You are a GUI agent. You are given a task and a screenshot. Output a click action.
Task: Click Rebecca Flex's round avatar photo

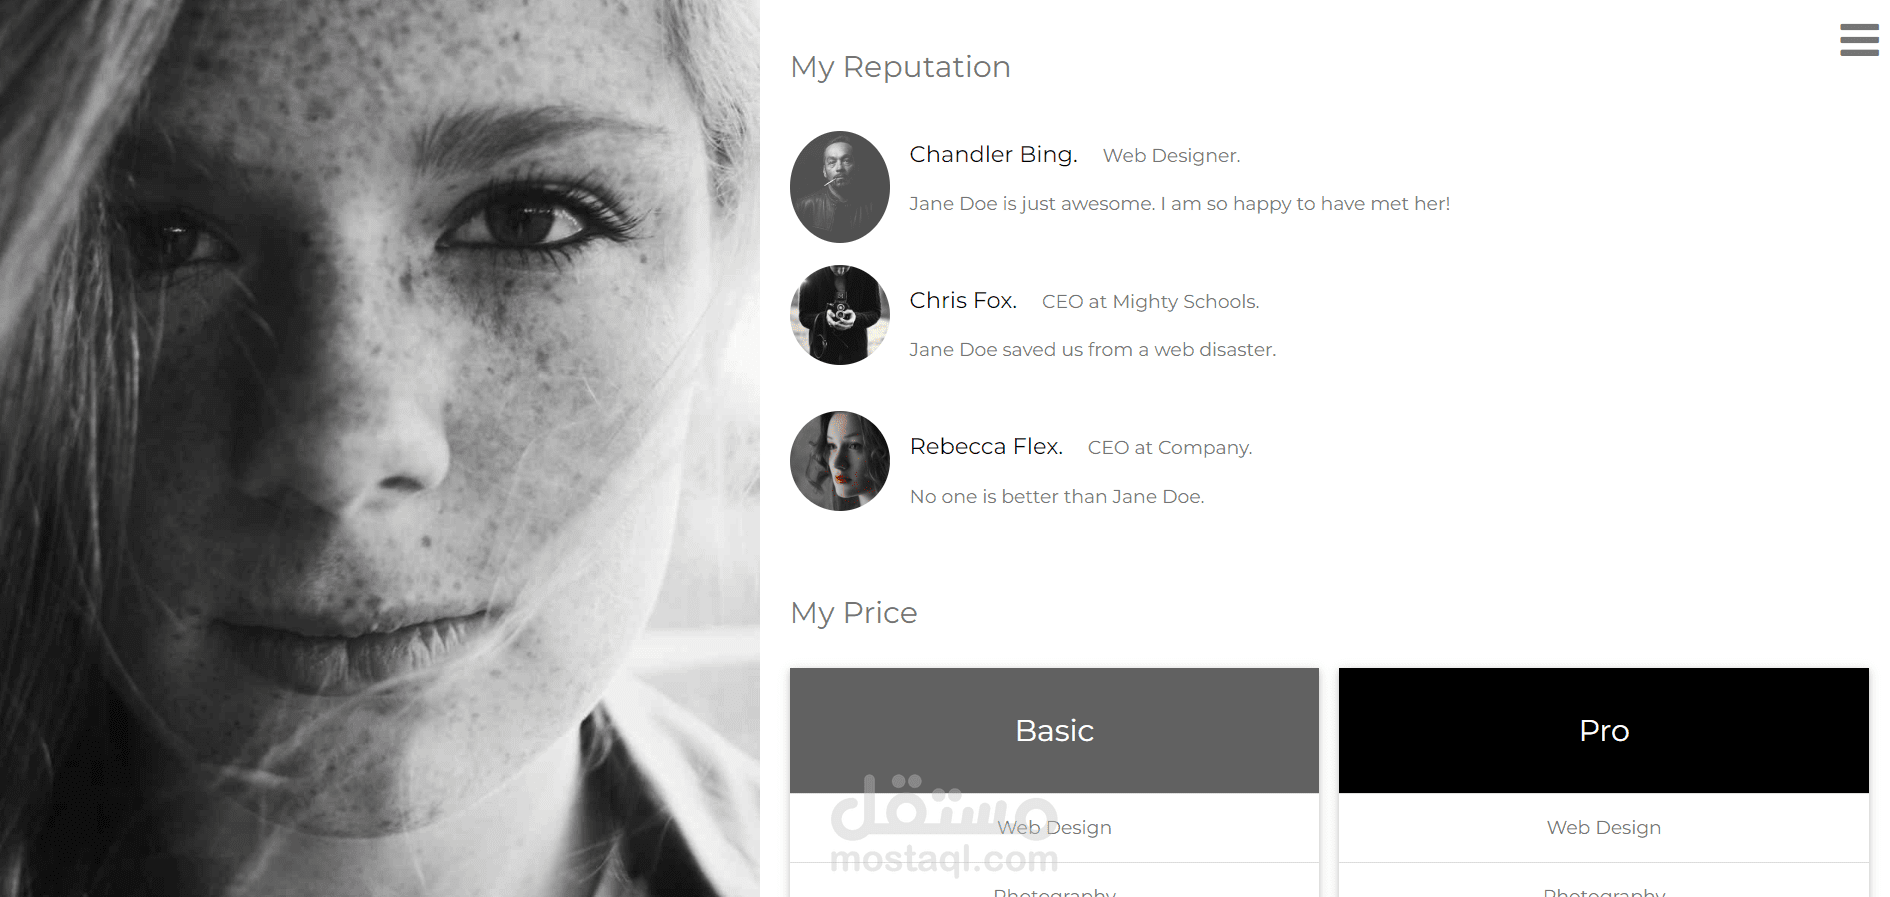click(x=840, y=461)
